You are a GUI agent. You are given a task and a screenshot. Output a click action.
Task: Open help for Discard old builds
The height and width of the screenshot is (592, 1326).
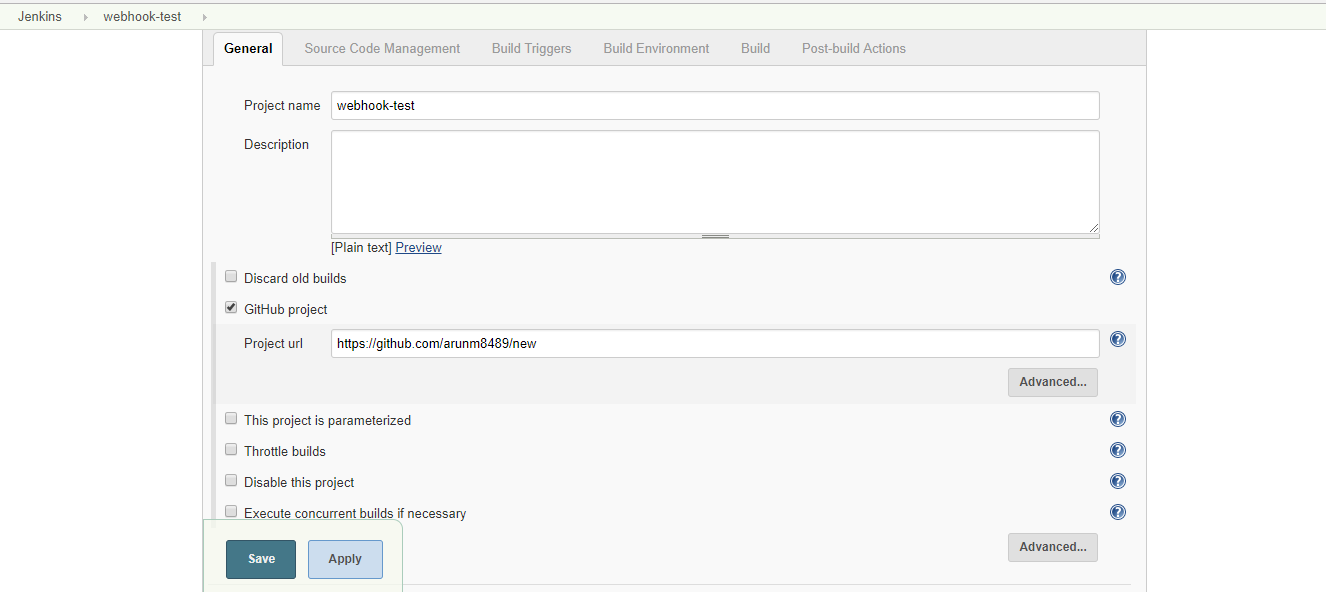coord(1117,277)
